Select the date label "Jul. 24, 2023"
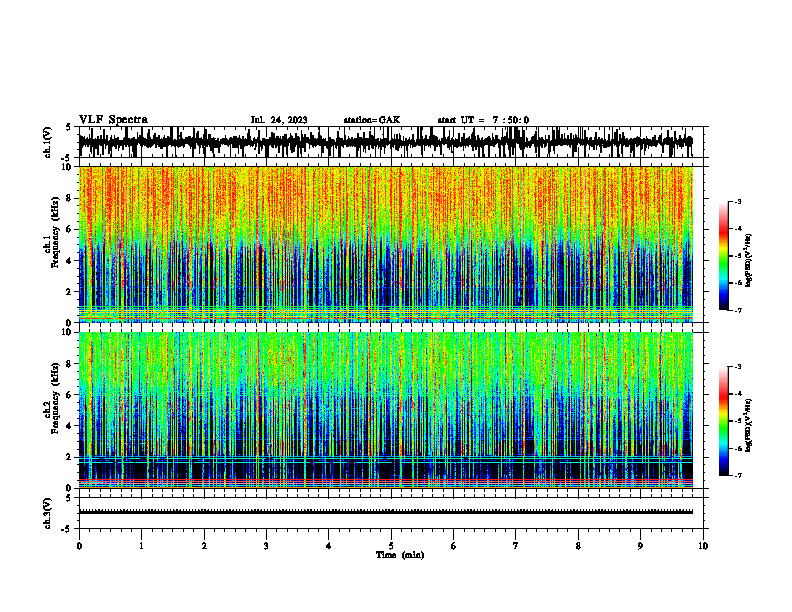This screenshot has width=792, height=612. [279, 120]
